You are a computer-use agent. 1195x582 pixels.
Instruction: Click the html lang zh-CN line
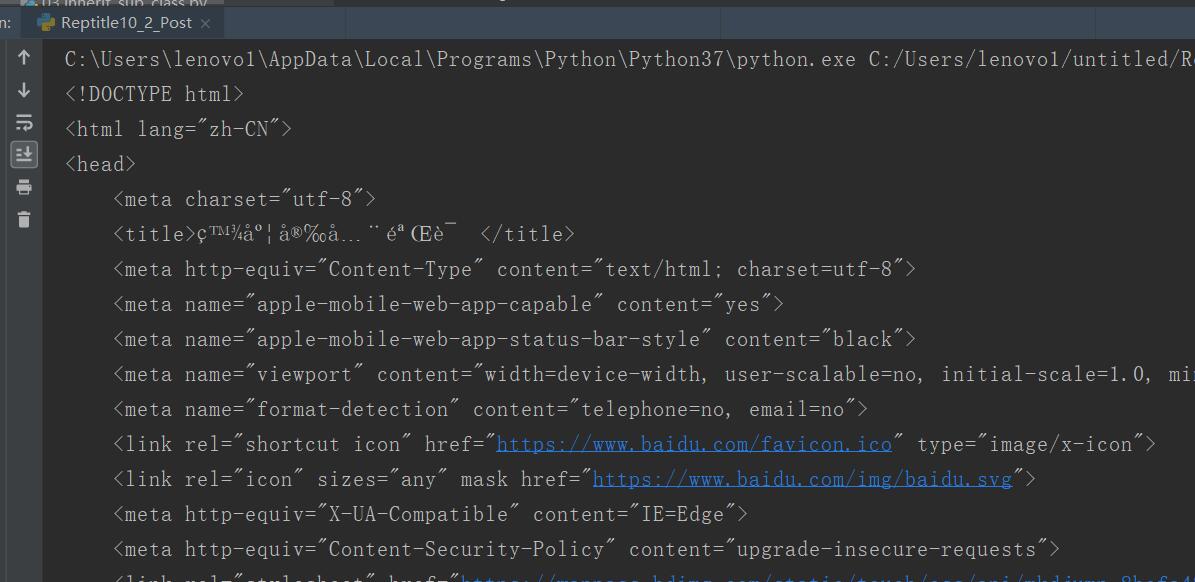click(x=178, y=129)
